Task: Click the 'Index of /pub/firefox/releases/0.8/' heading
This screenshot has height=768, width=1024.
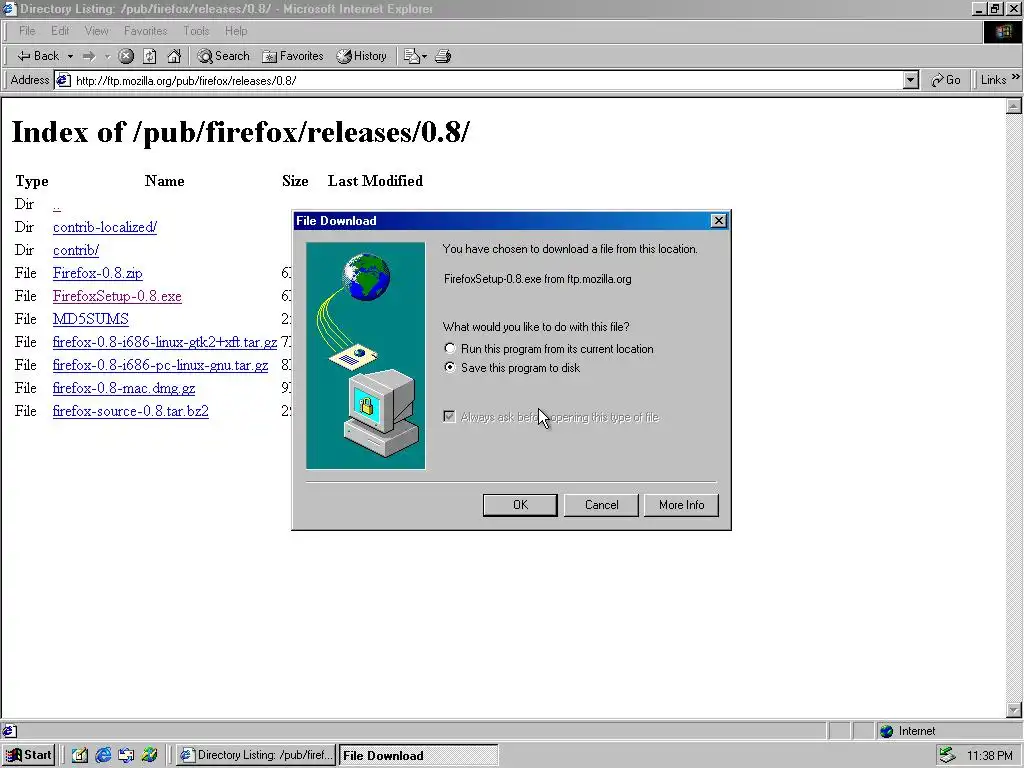Action: [x=240, y=132]
